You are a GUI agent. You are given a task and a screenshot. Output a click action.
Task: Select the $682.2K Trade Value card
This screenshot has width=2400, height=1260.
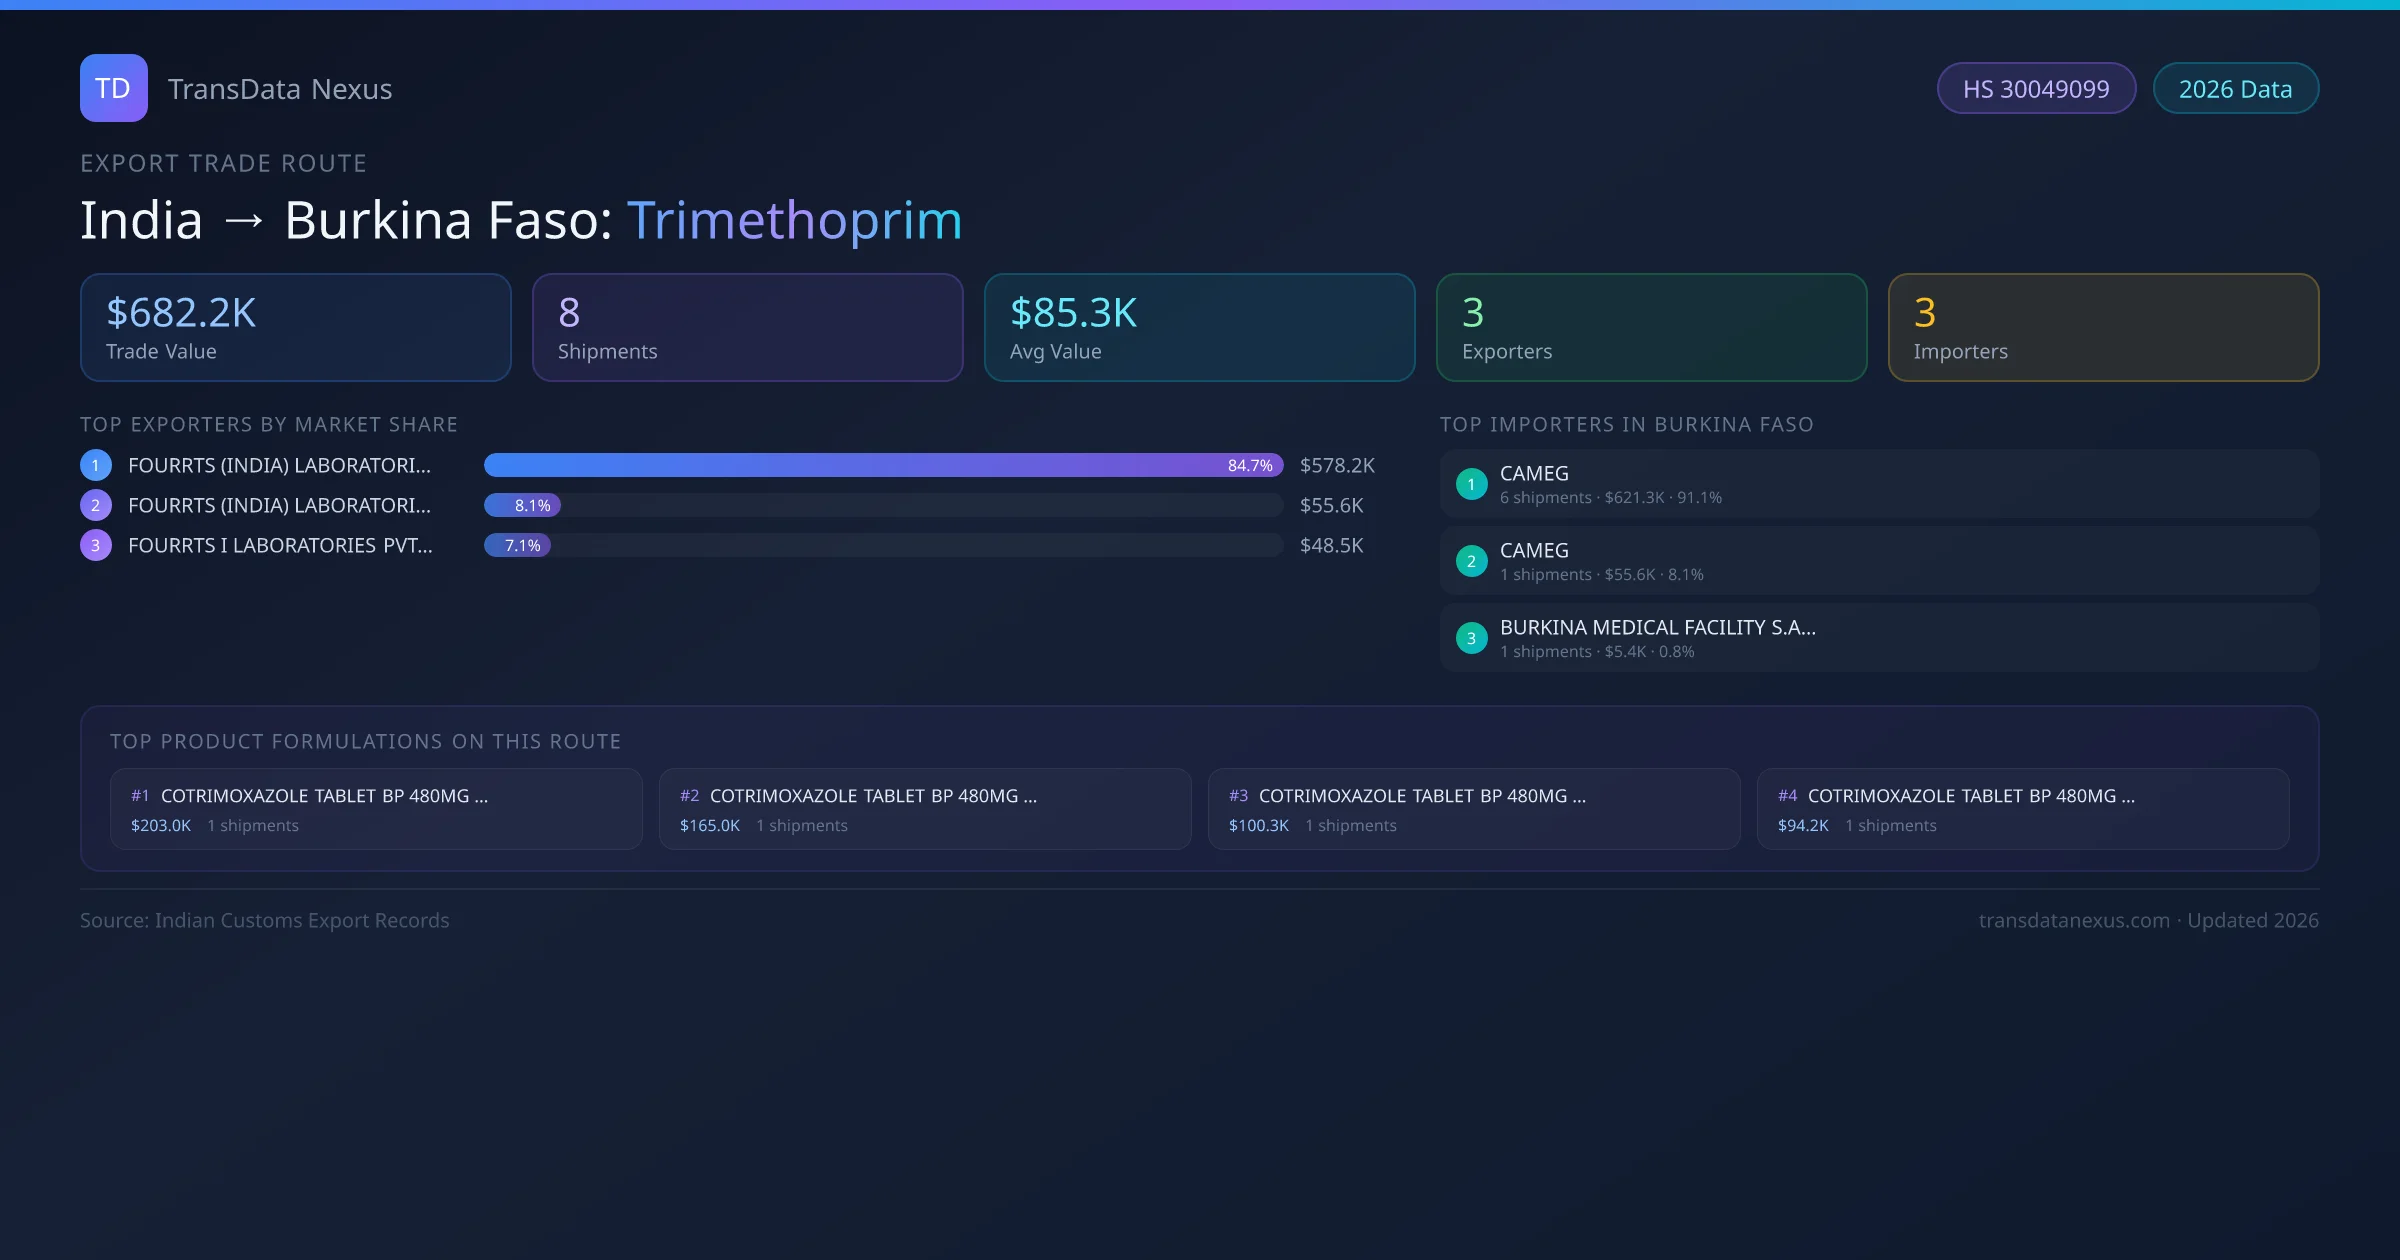coord(295,328)
